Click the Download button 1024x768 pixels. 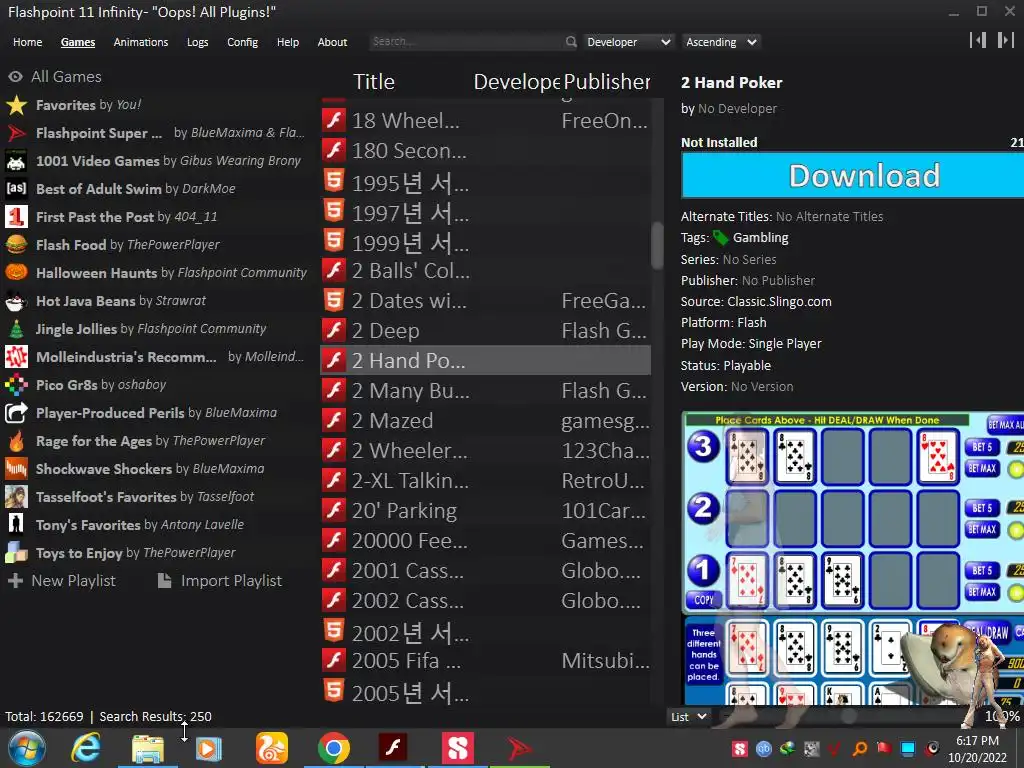(x=852, y=176)
